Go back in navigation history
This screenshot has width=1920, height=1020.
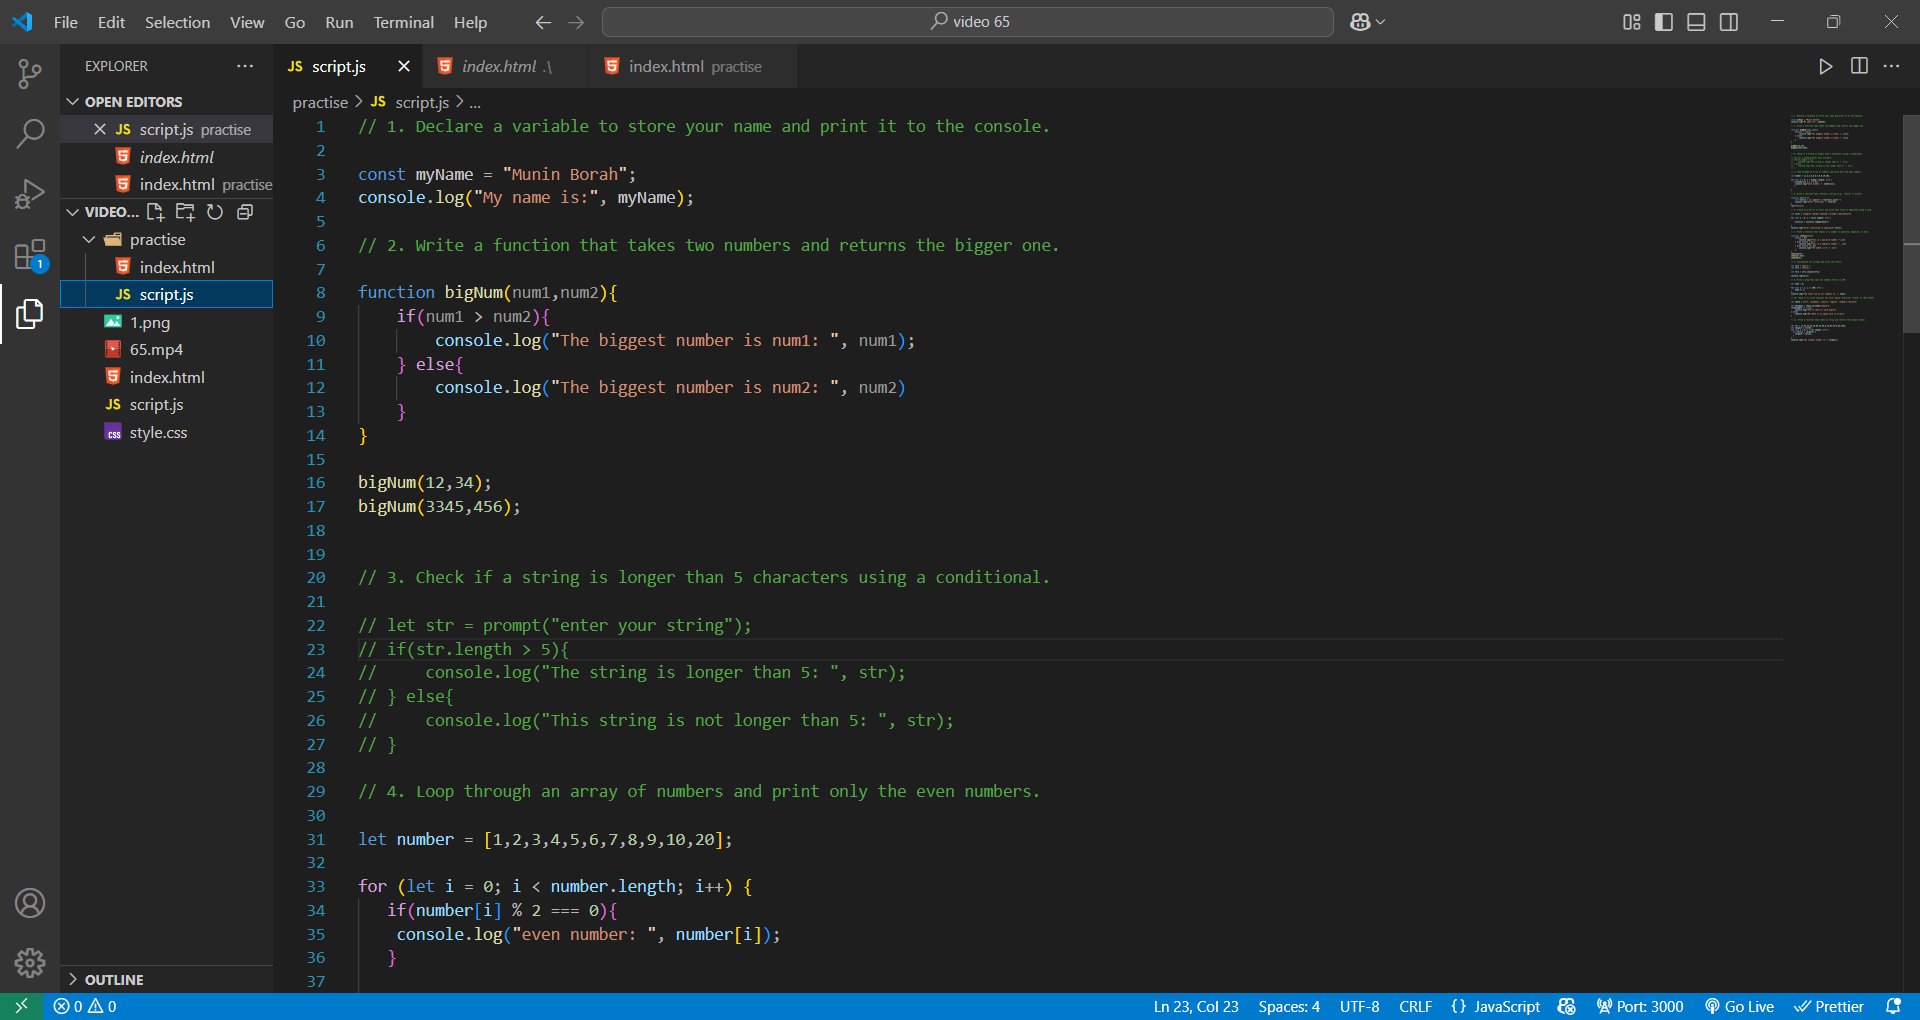543,22
